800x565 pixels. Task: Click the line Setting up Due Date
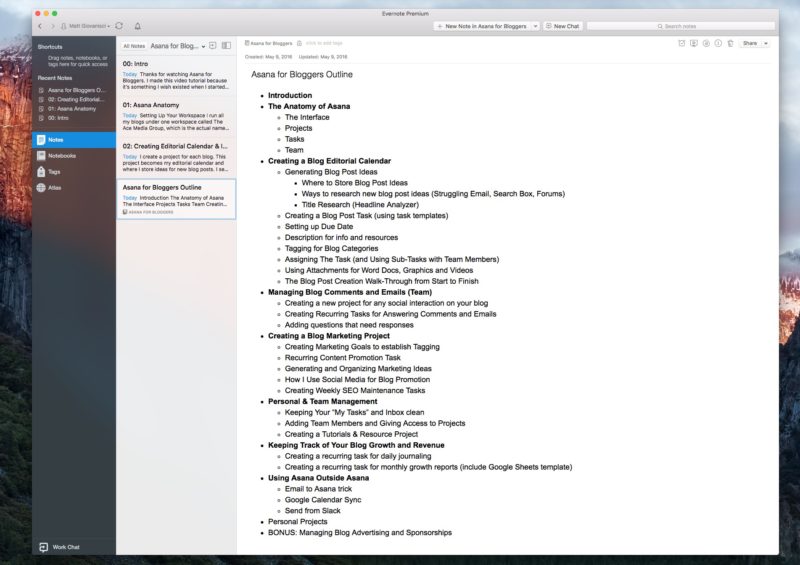(x=318, y=227)
